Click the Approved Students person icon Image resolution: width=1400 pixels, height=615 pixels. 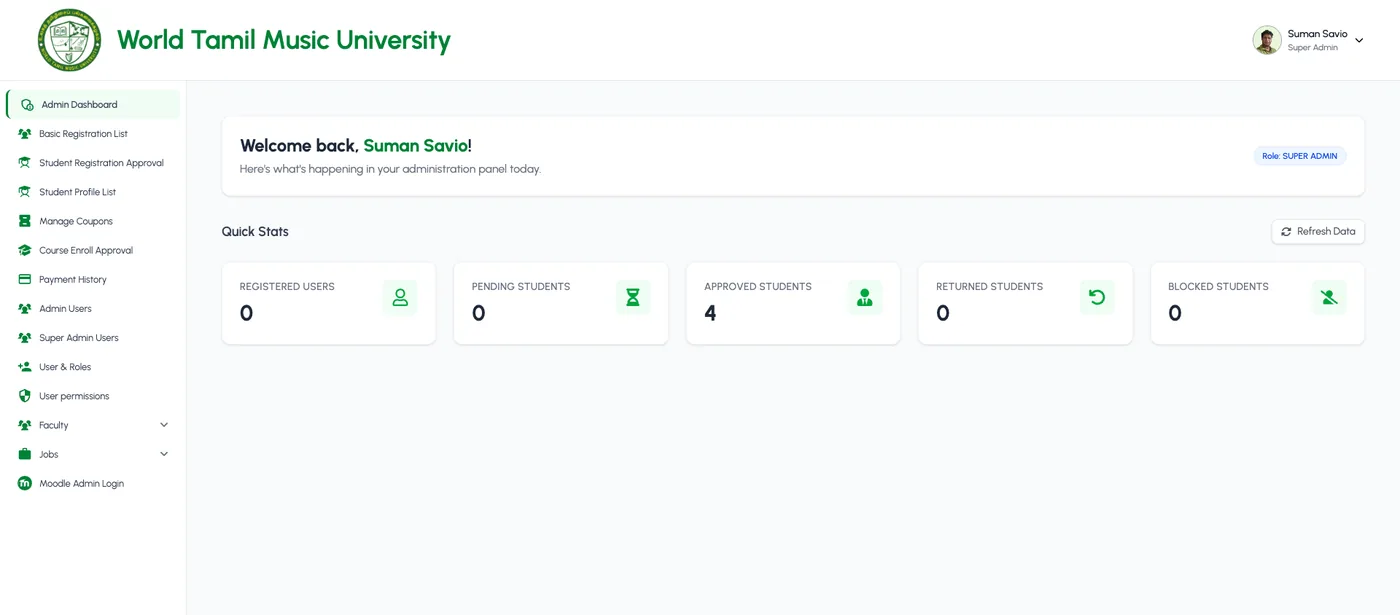tap(865, 297)
